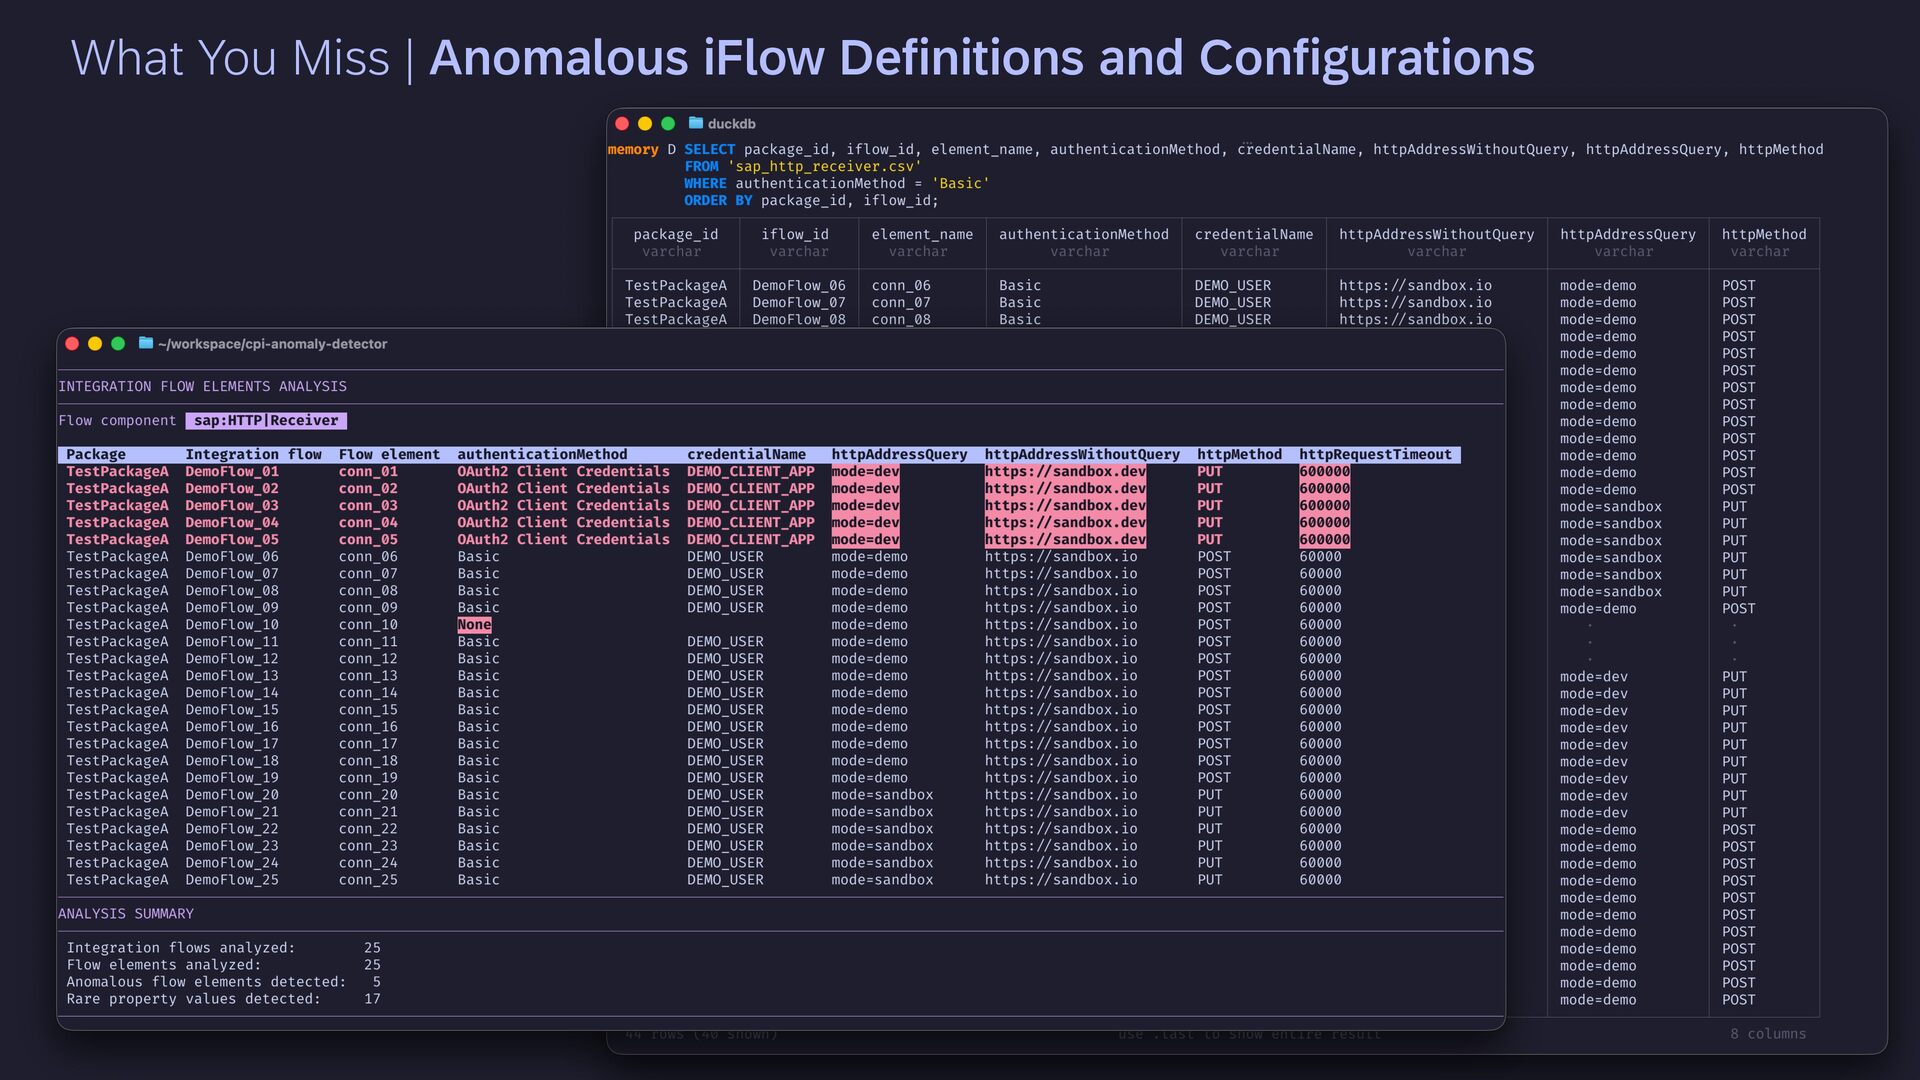The height and width of the screenshot is (1080, 1920).
Task: Click green zoom dot on duckdb window
Action: pos(668,124)
